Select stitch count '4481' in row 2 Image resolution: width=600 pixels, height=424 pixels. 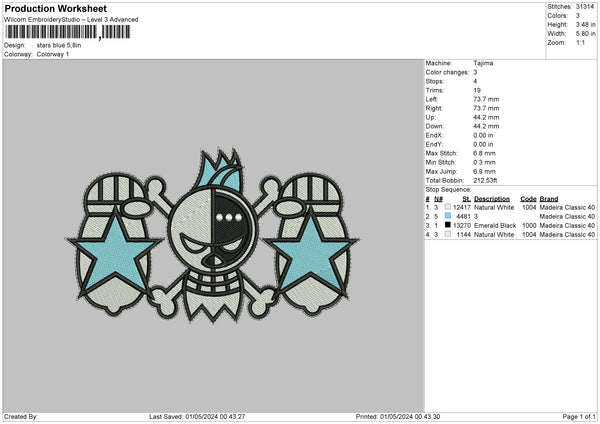(463, 217)
